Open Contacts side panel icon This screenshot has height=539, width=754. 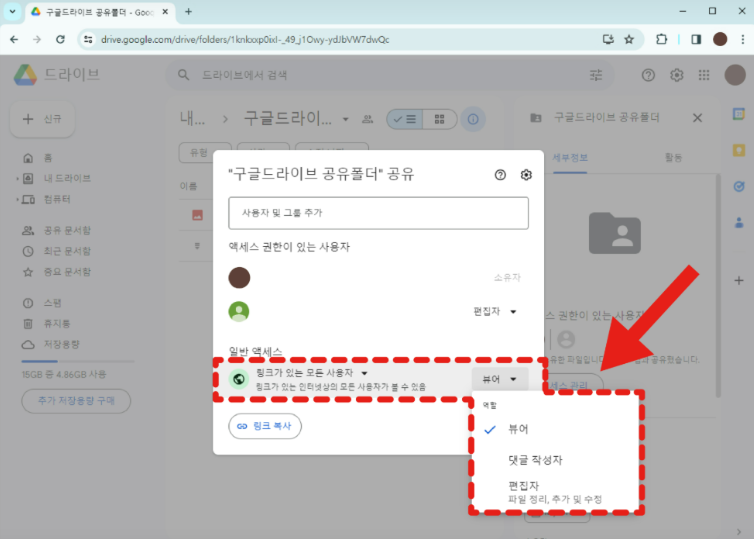[739, 222]
